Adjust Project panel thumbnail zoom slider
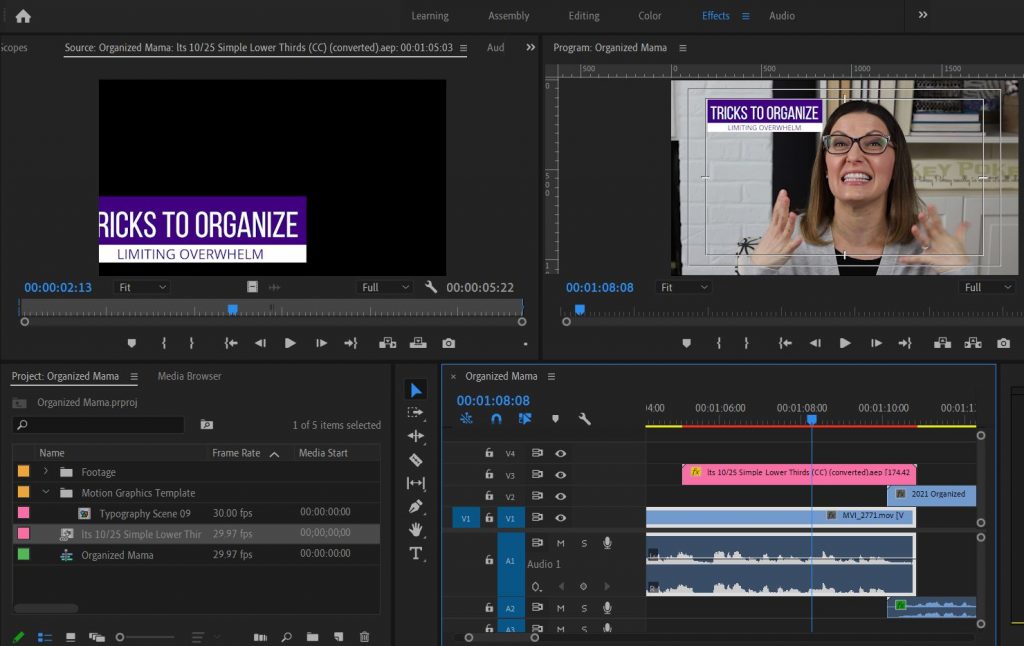Screen dimensions: 1024x646 [144, 637]
